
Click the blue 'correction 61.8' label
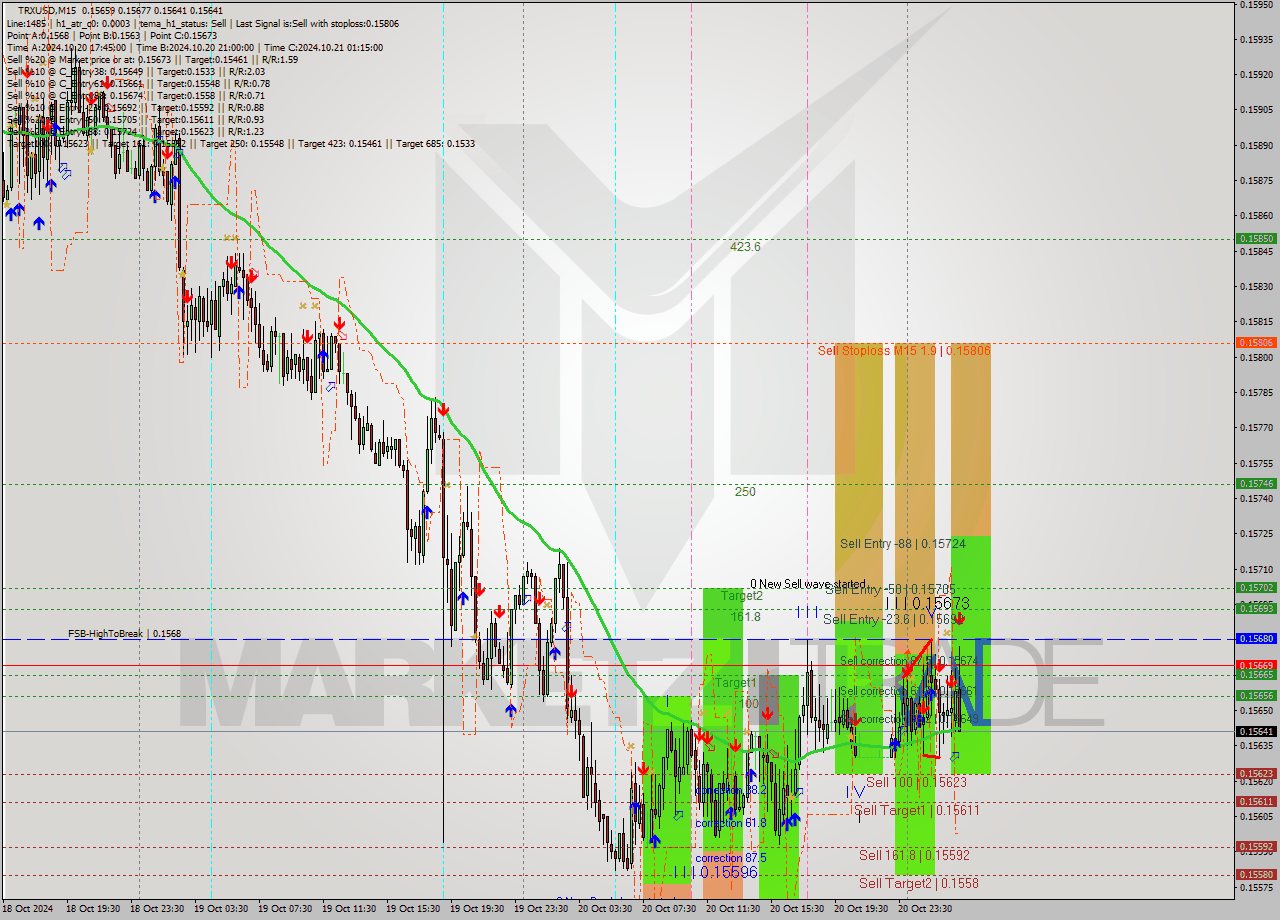731,824
